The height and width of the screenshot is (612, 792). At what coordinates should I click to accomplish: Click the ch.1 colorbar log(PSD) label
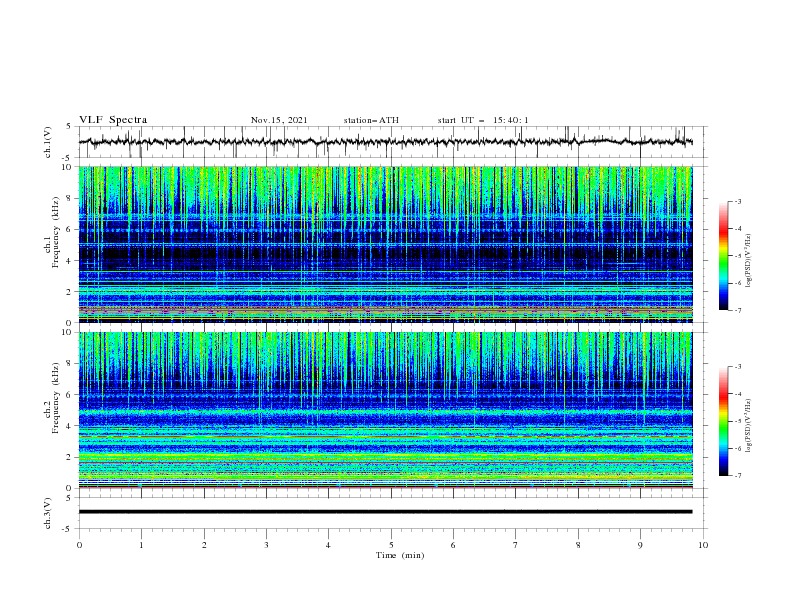749,261
